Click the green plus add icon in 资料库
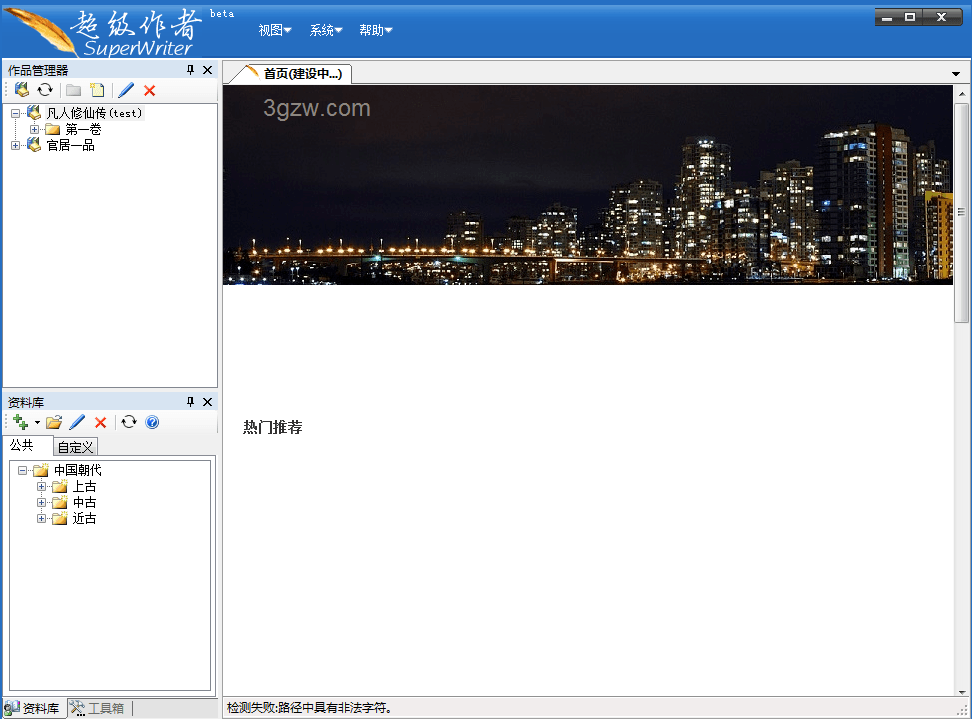Image resolution: width=972 pixels, height=719 pixels. (21, 422)
